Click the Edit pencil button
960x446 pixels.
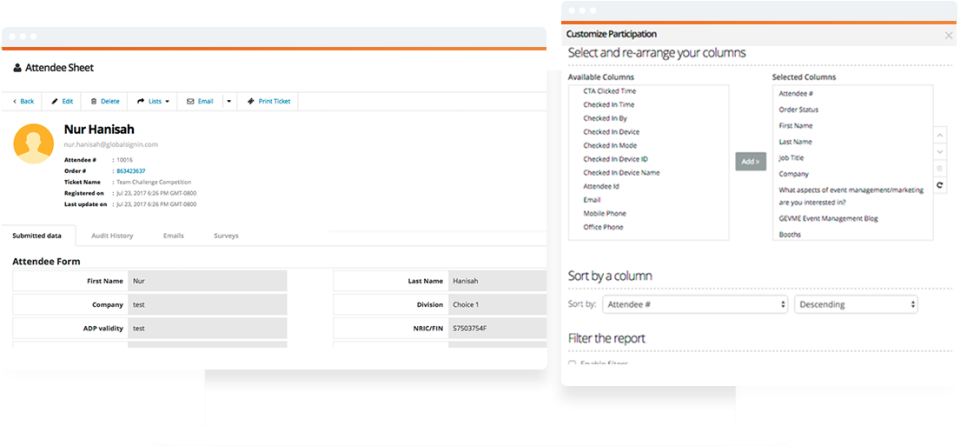62,101
